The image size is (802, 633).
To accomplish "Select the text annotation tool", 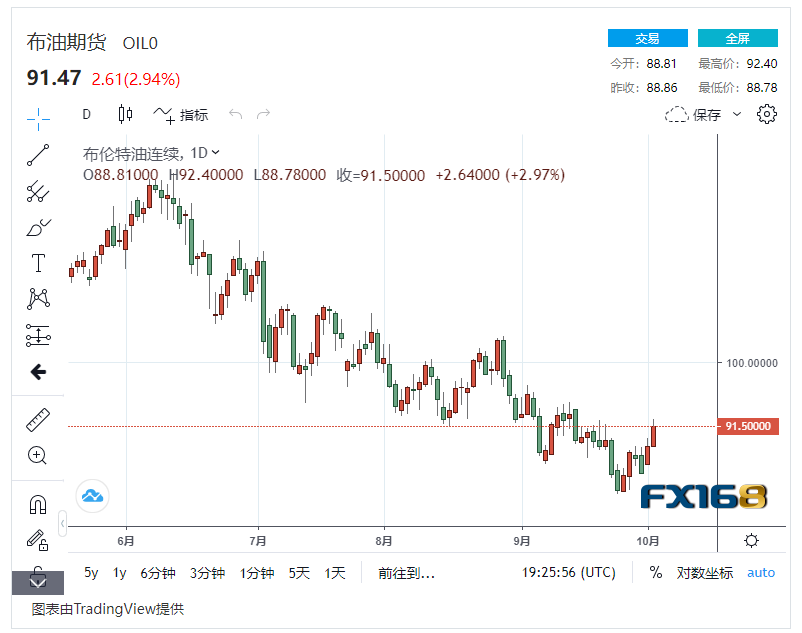I will click(38, 263).
